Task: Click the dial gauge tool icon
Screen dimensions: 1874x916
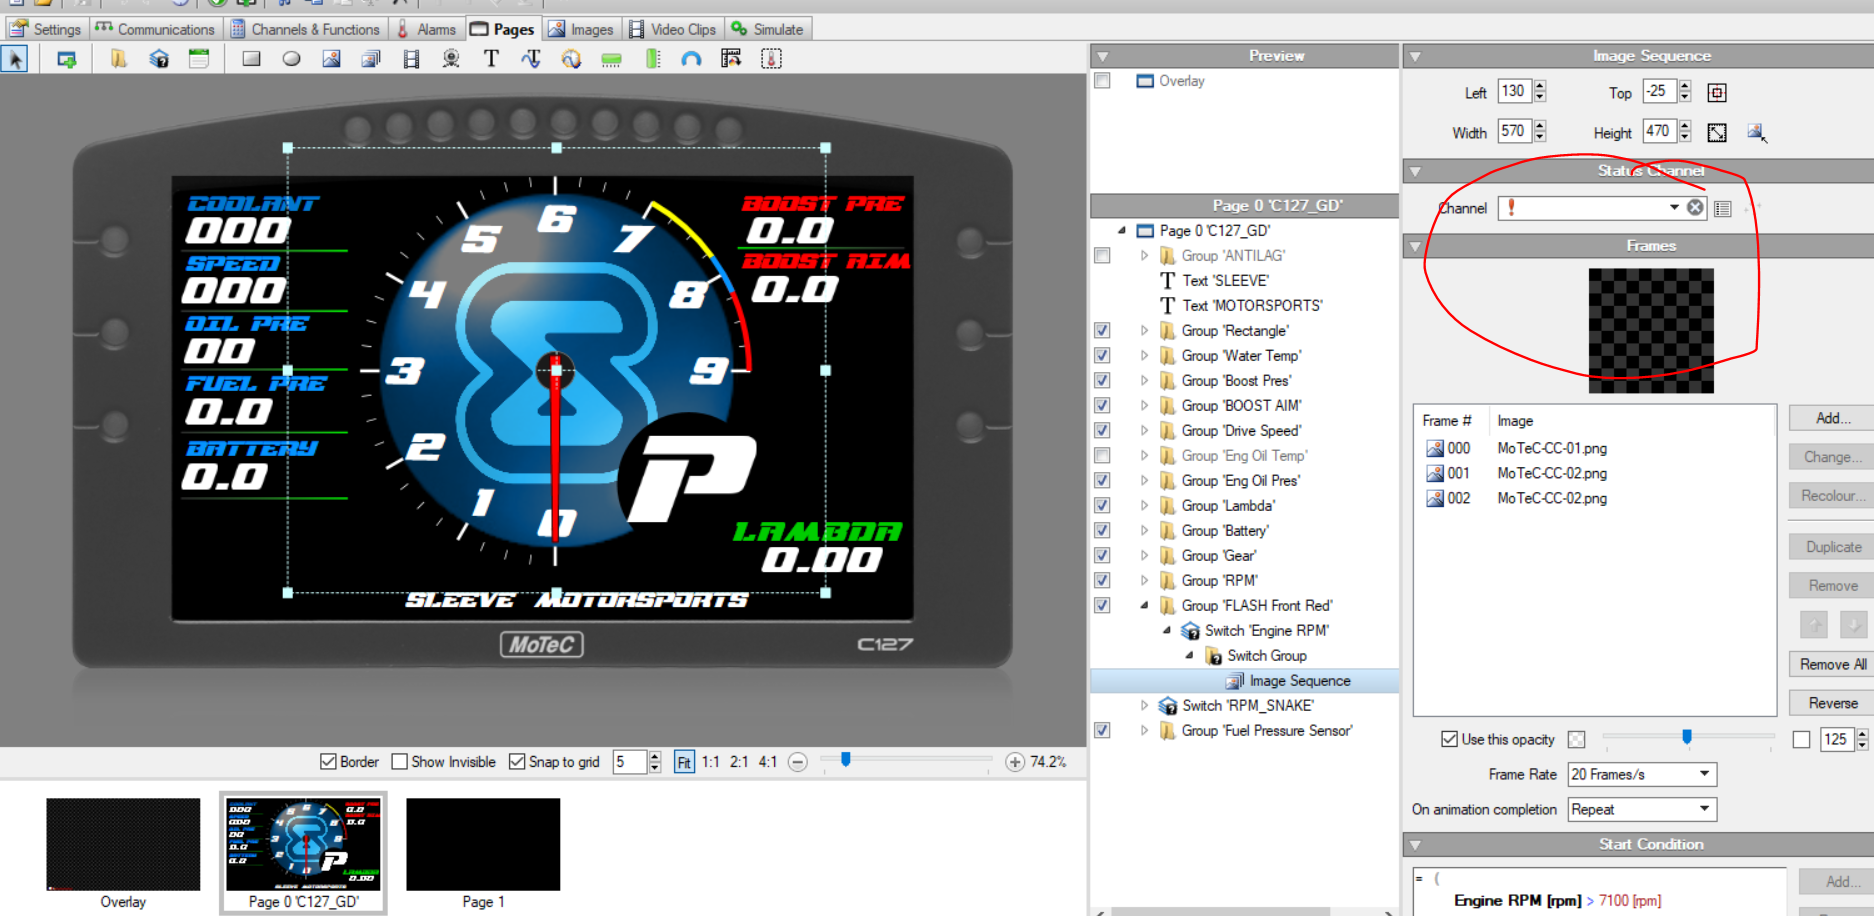Action: (x=571, y=59)
